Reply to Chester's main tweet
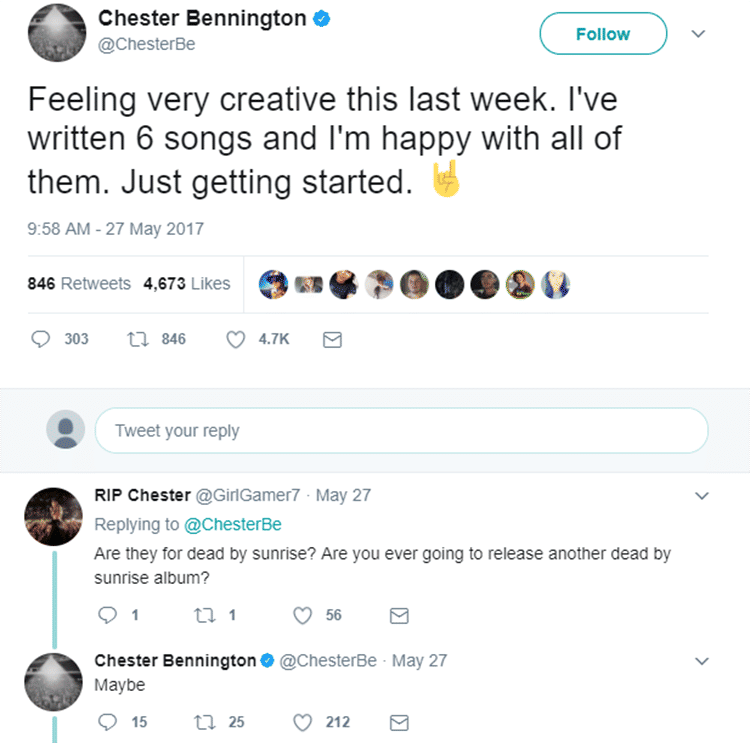Screen dimensions: 750x743 [x=42, y=340]
